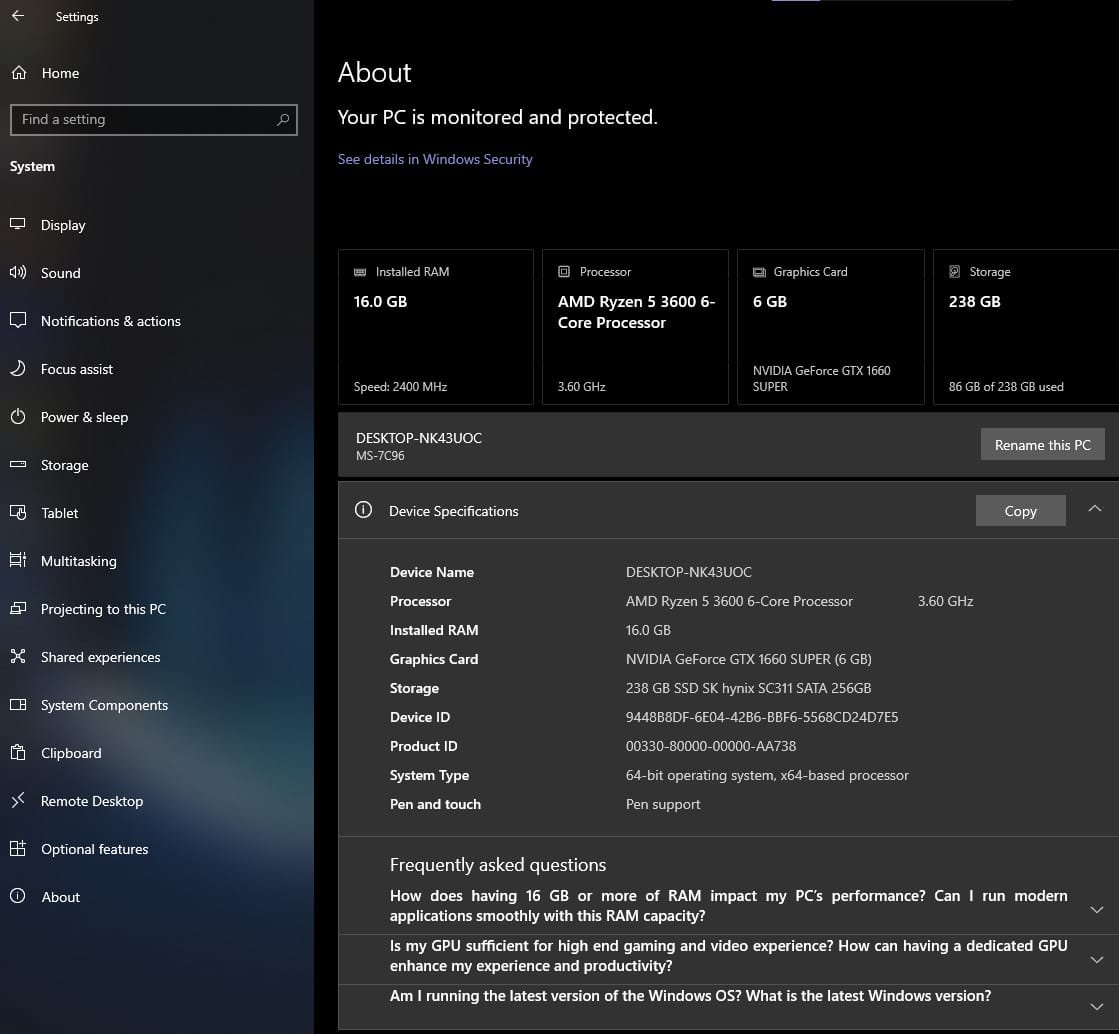Expand the latest Windows version question

1097,1007
